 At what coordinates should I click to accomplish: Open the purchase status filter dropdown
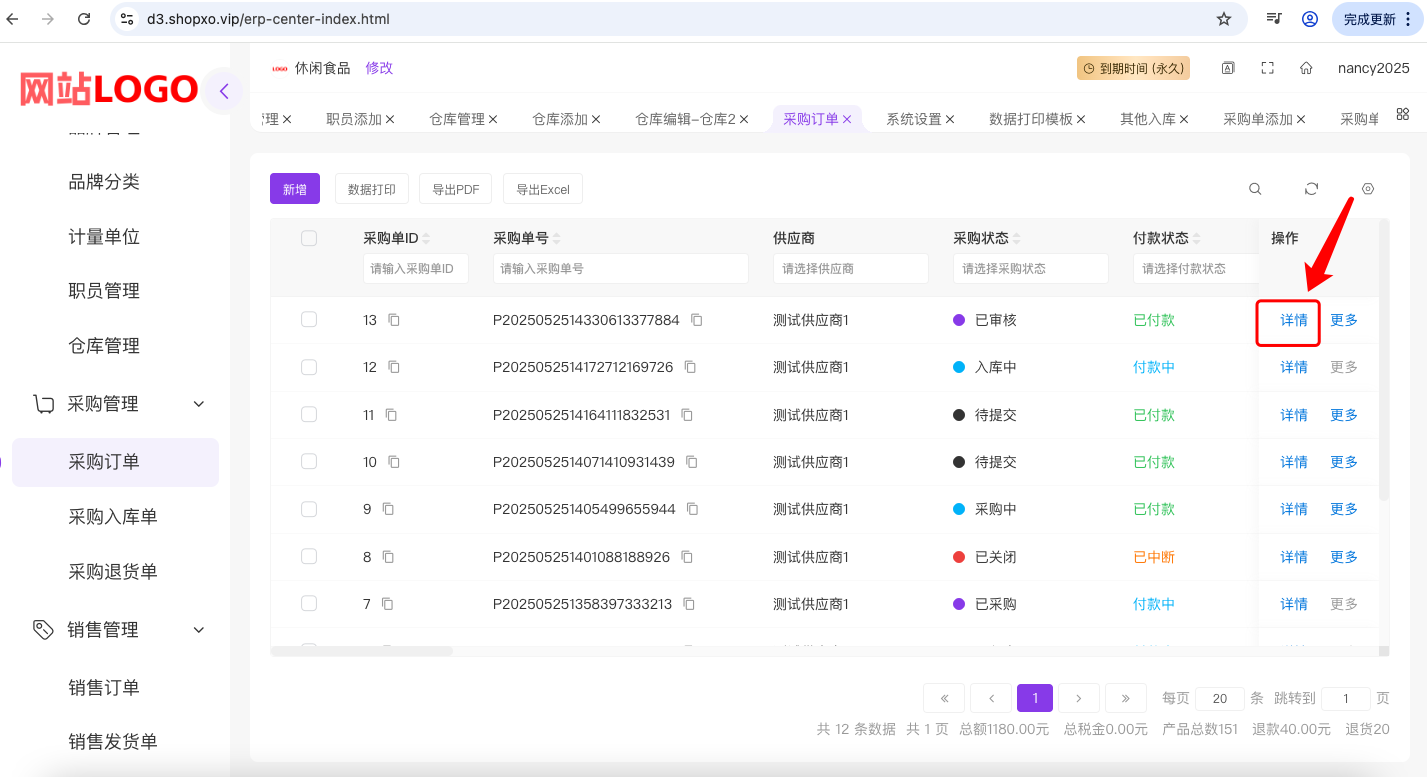[1030, 268]
